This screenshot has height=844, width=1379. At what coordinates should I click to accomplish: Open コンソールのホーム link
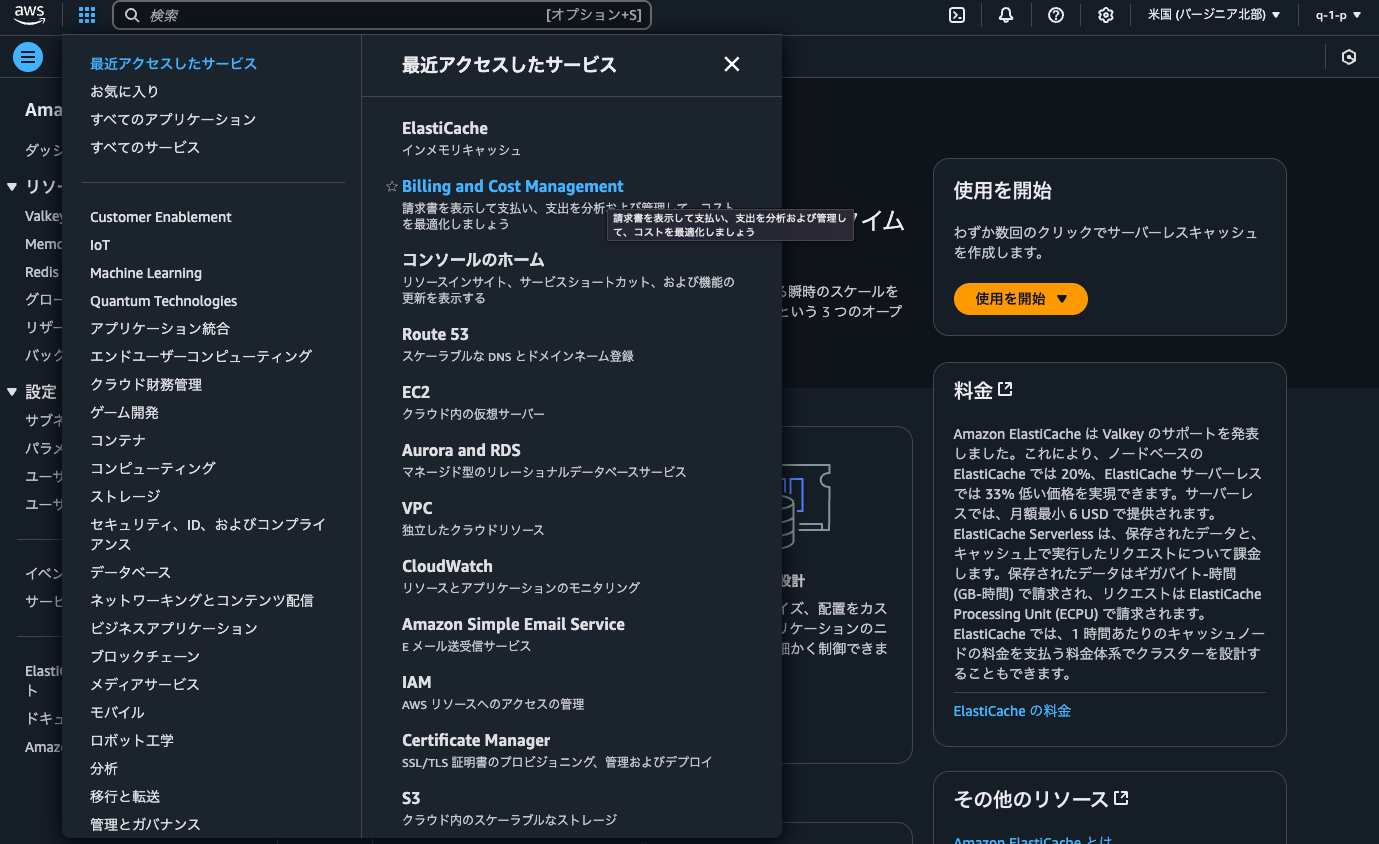(x=473, y=260)
